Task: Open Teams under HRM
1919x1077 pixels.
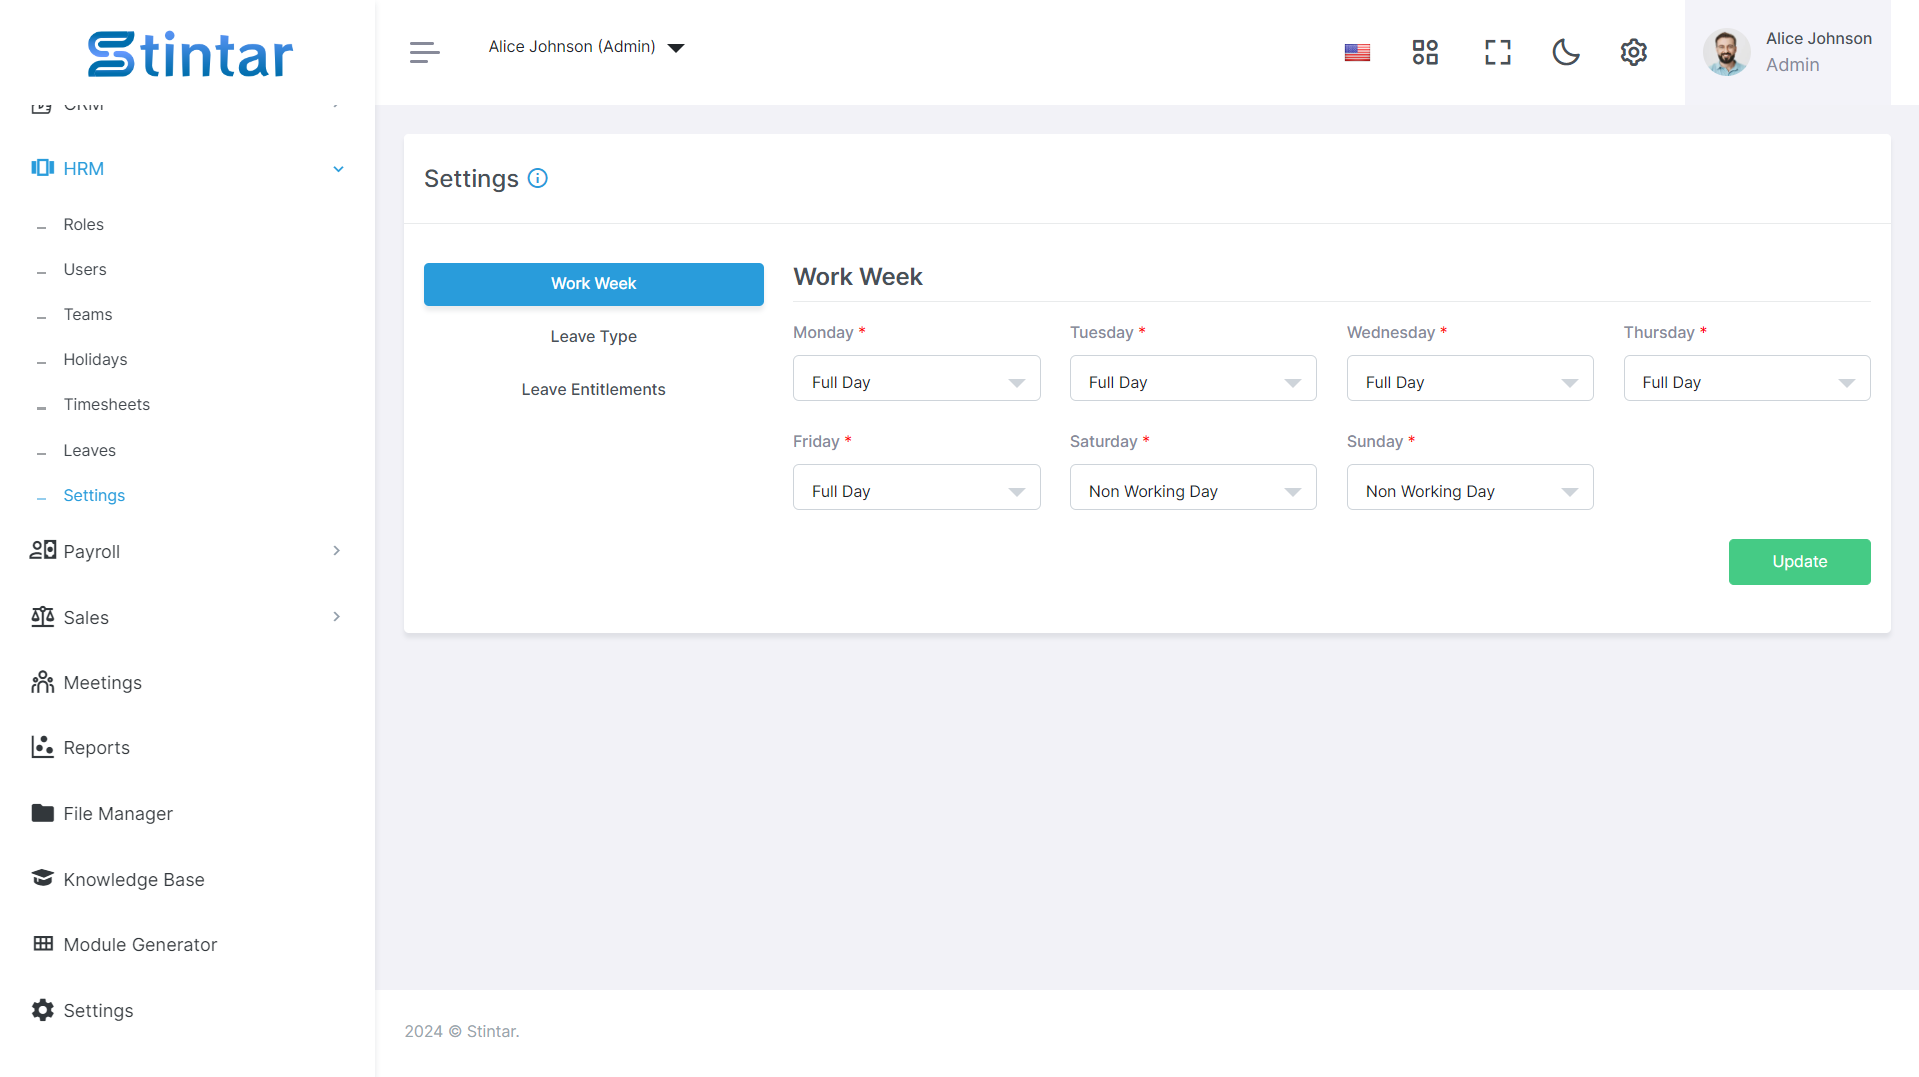Action: 87,315
